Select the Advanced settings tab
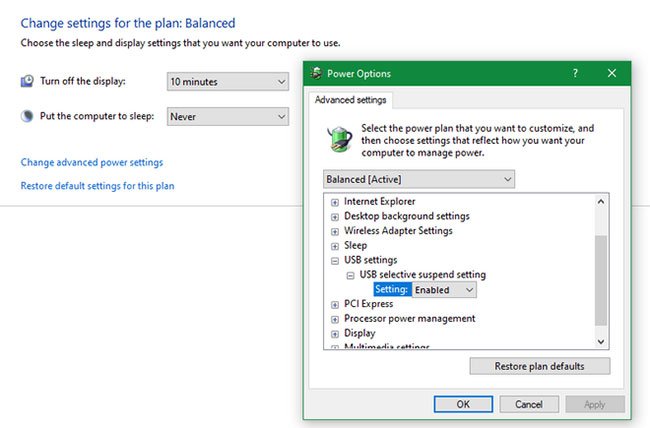The height and width of the screenshot is (428, 650). coord(351,100)
